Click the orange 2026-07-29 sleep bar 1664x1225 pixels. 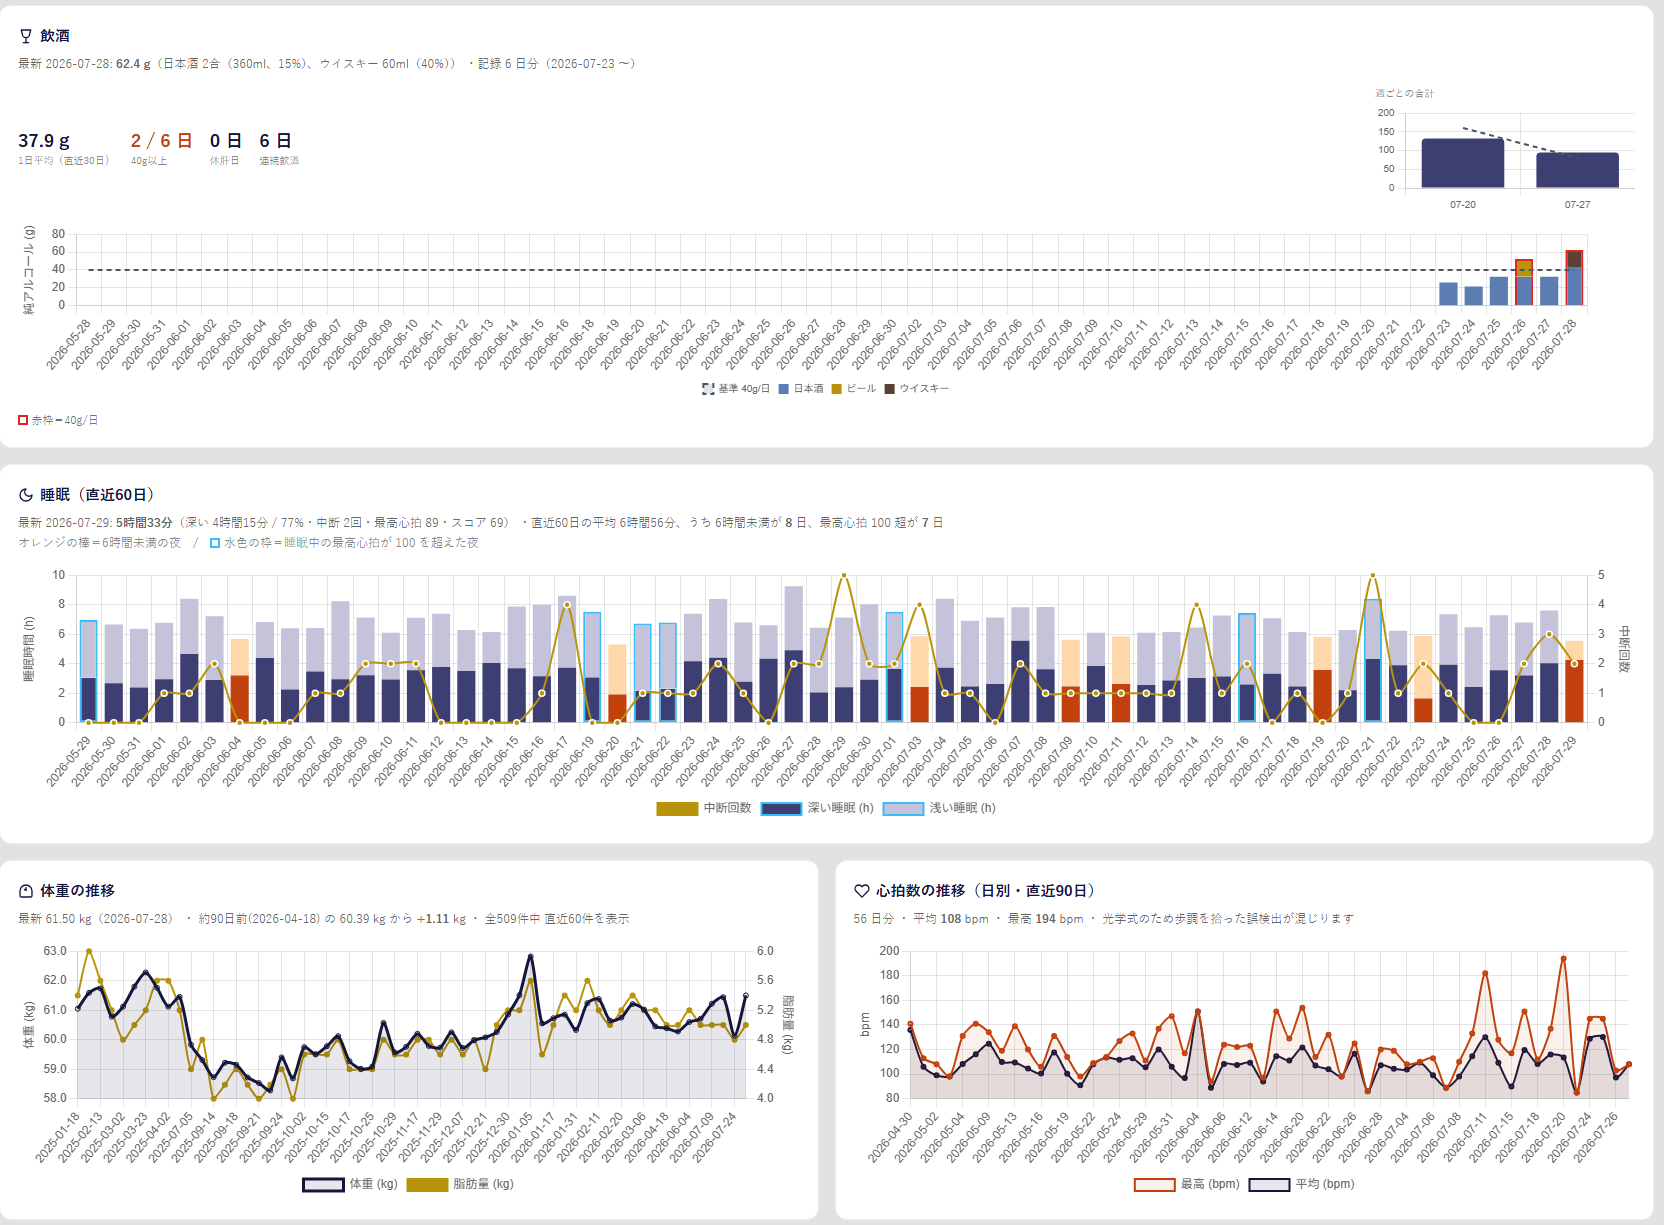[1574, 682]
